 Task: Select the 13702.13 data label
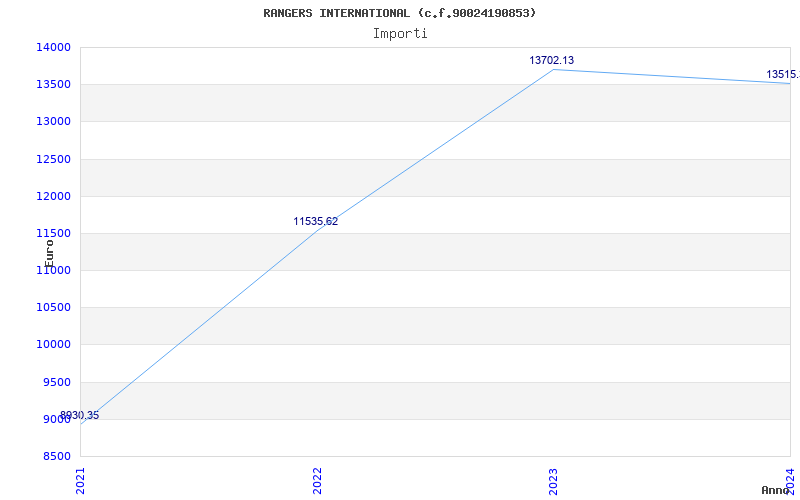point(551,61)
